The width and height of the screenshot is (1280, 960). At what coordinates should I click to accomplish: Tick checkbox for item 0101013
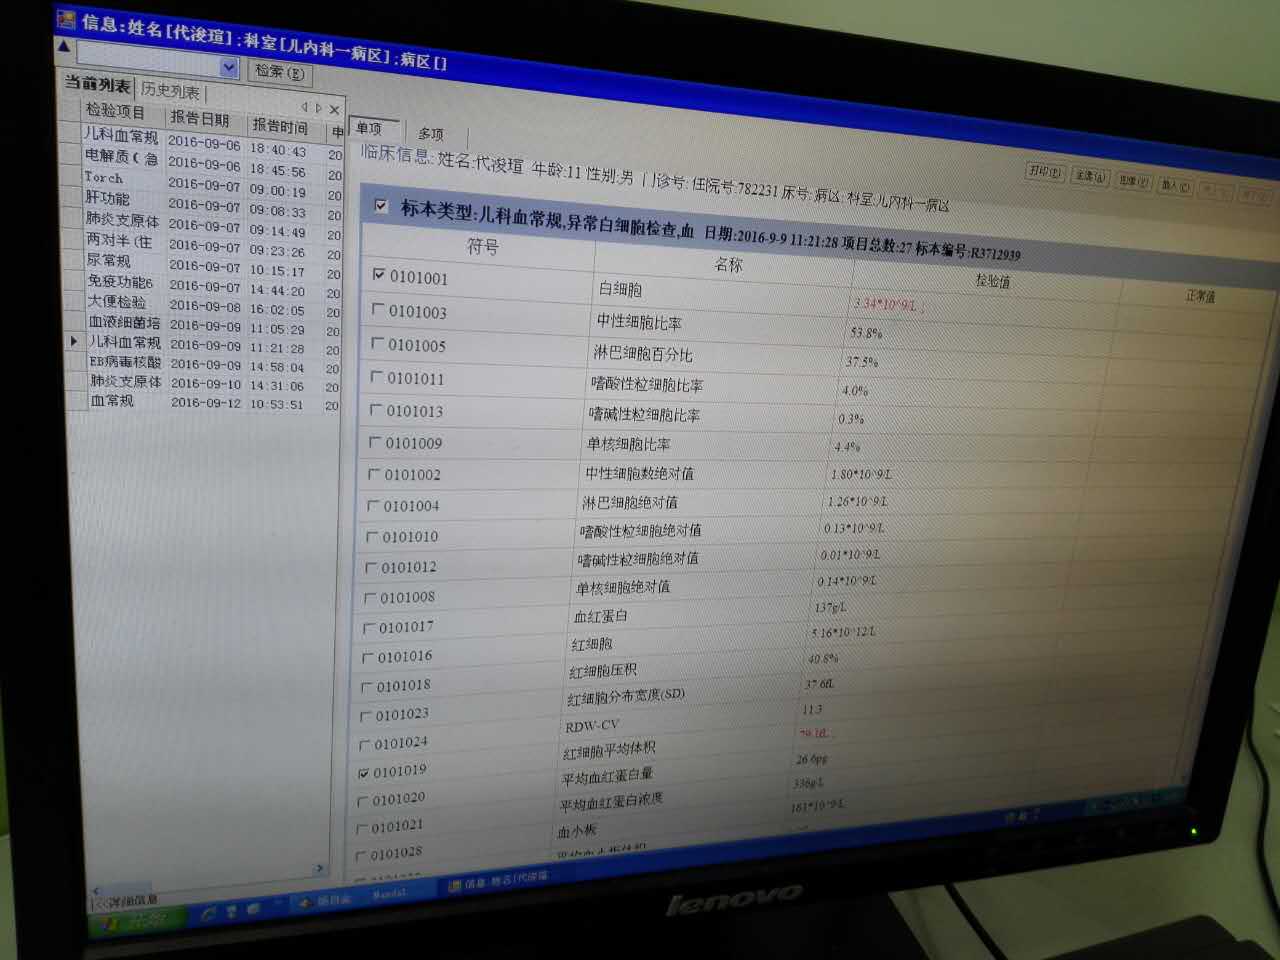coord(375,409)
